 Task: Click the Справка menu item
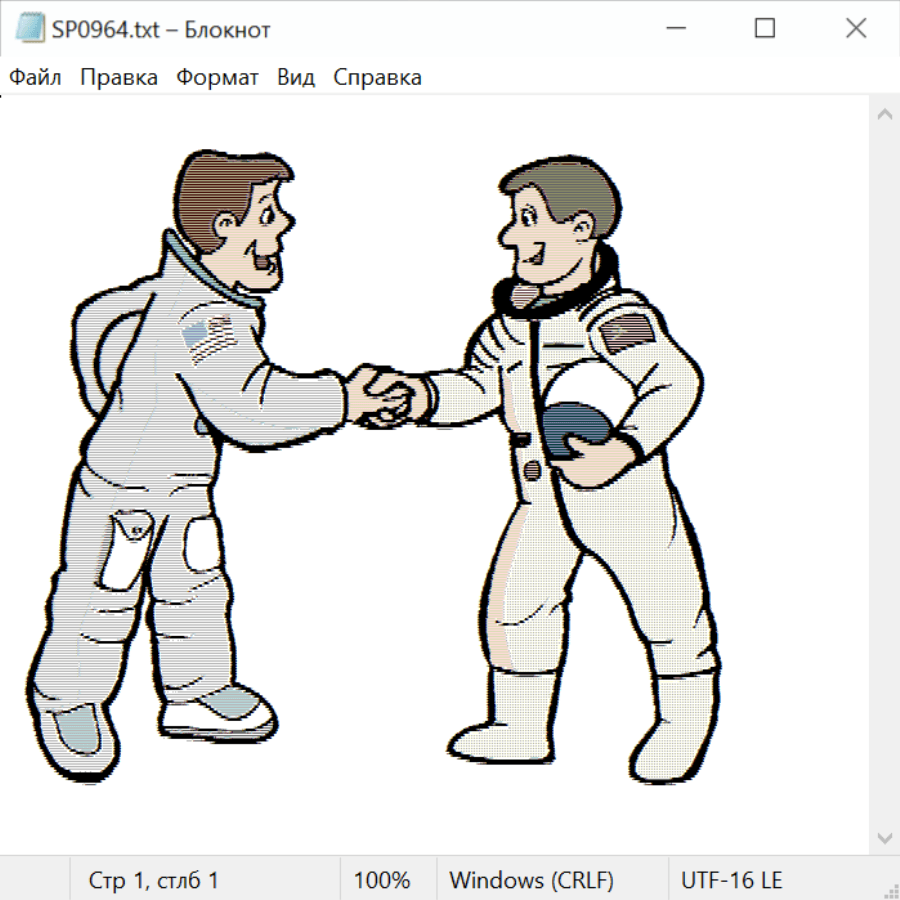[x=377, y=78]
